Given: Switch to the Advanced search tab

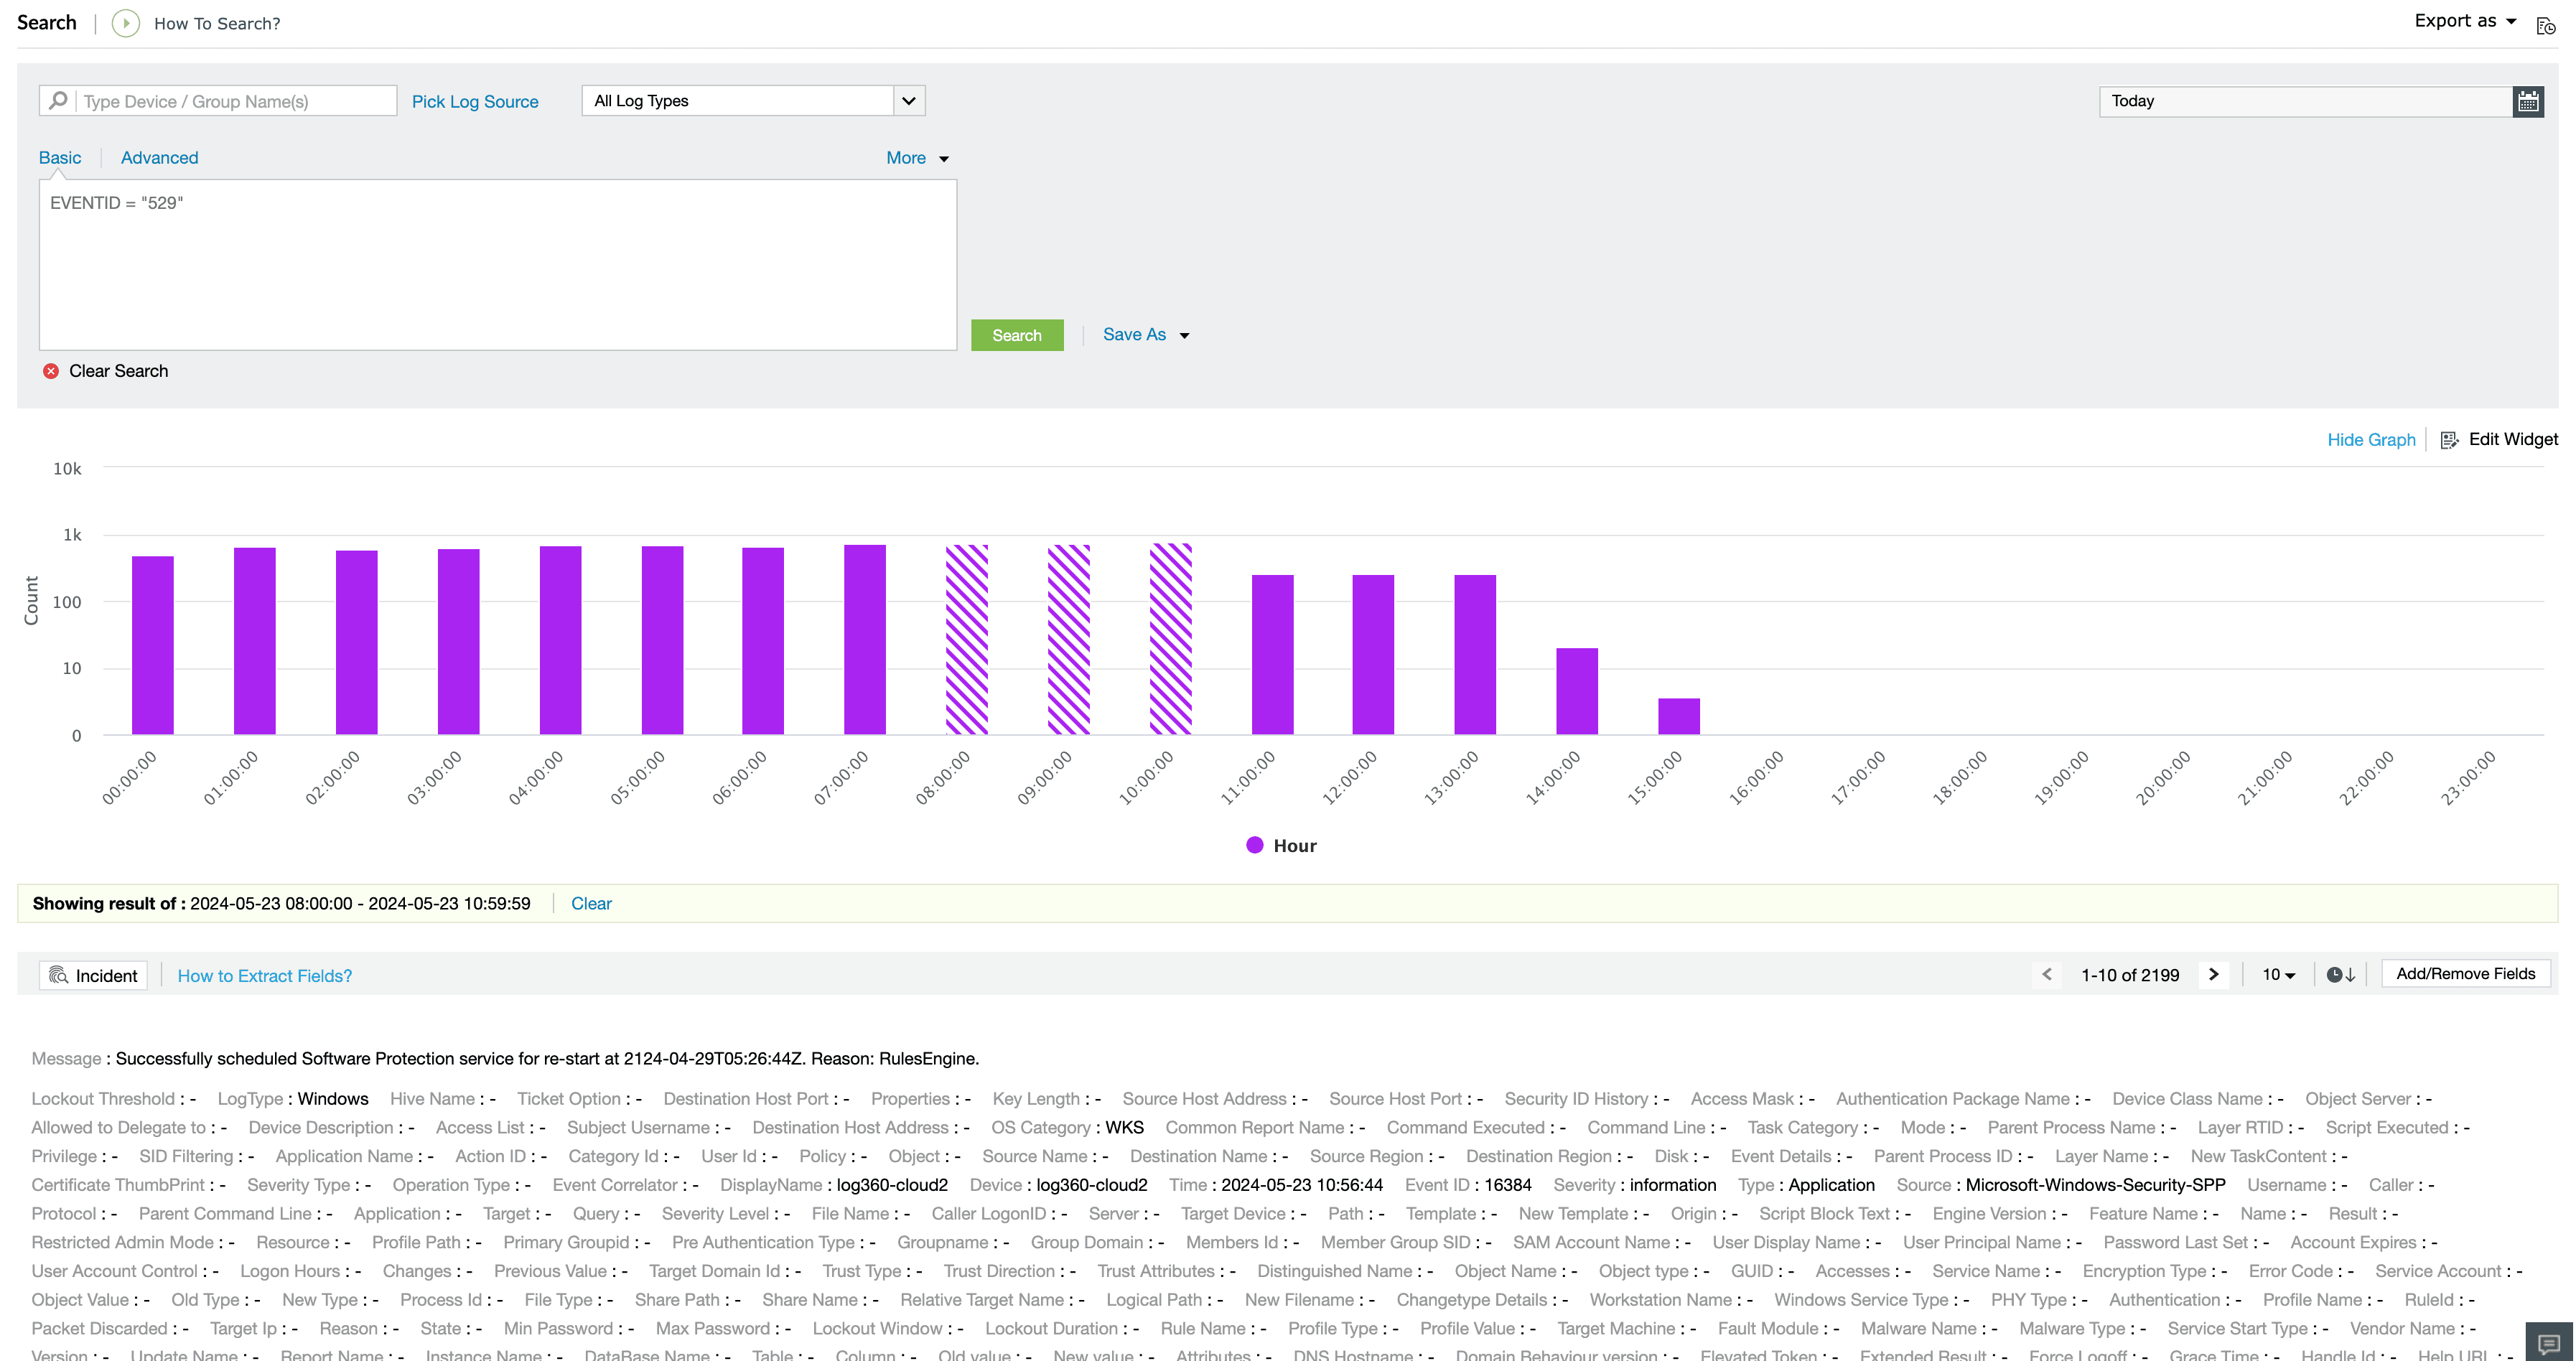Looking at the screenshot, I should (159, 157).
